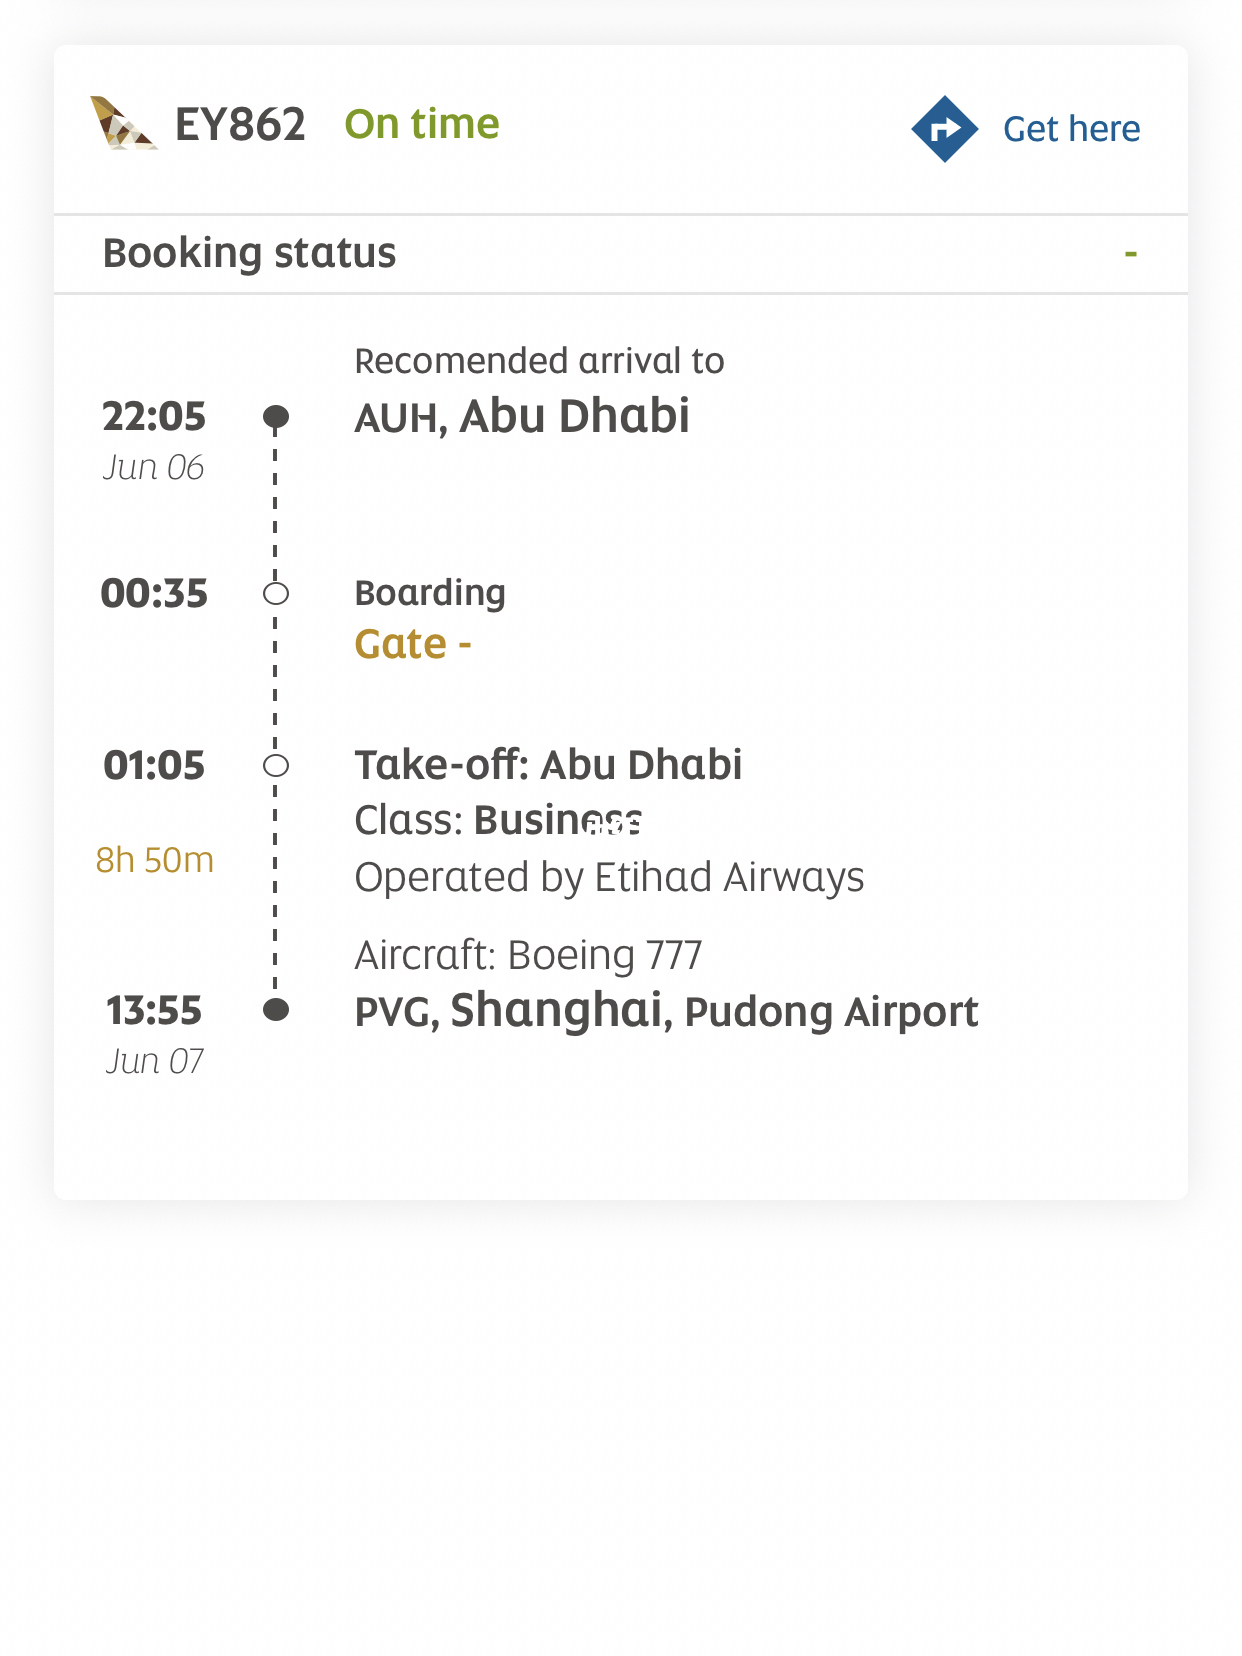The height and width of the screenshot is (1656, 1242).
Task: Select flight number EY862
Action: (x=240, y=125)
